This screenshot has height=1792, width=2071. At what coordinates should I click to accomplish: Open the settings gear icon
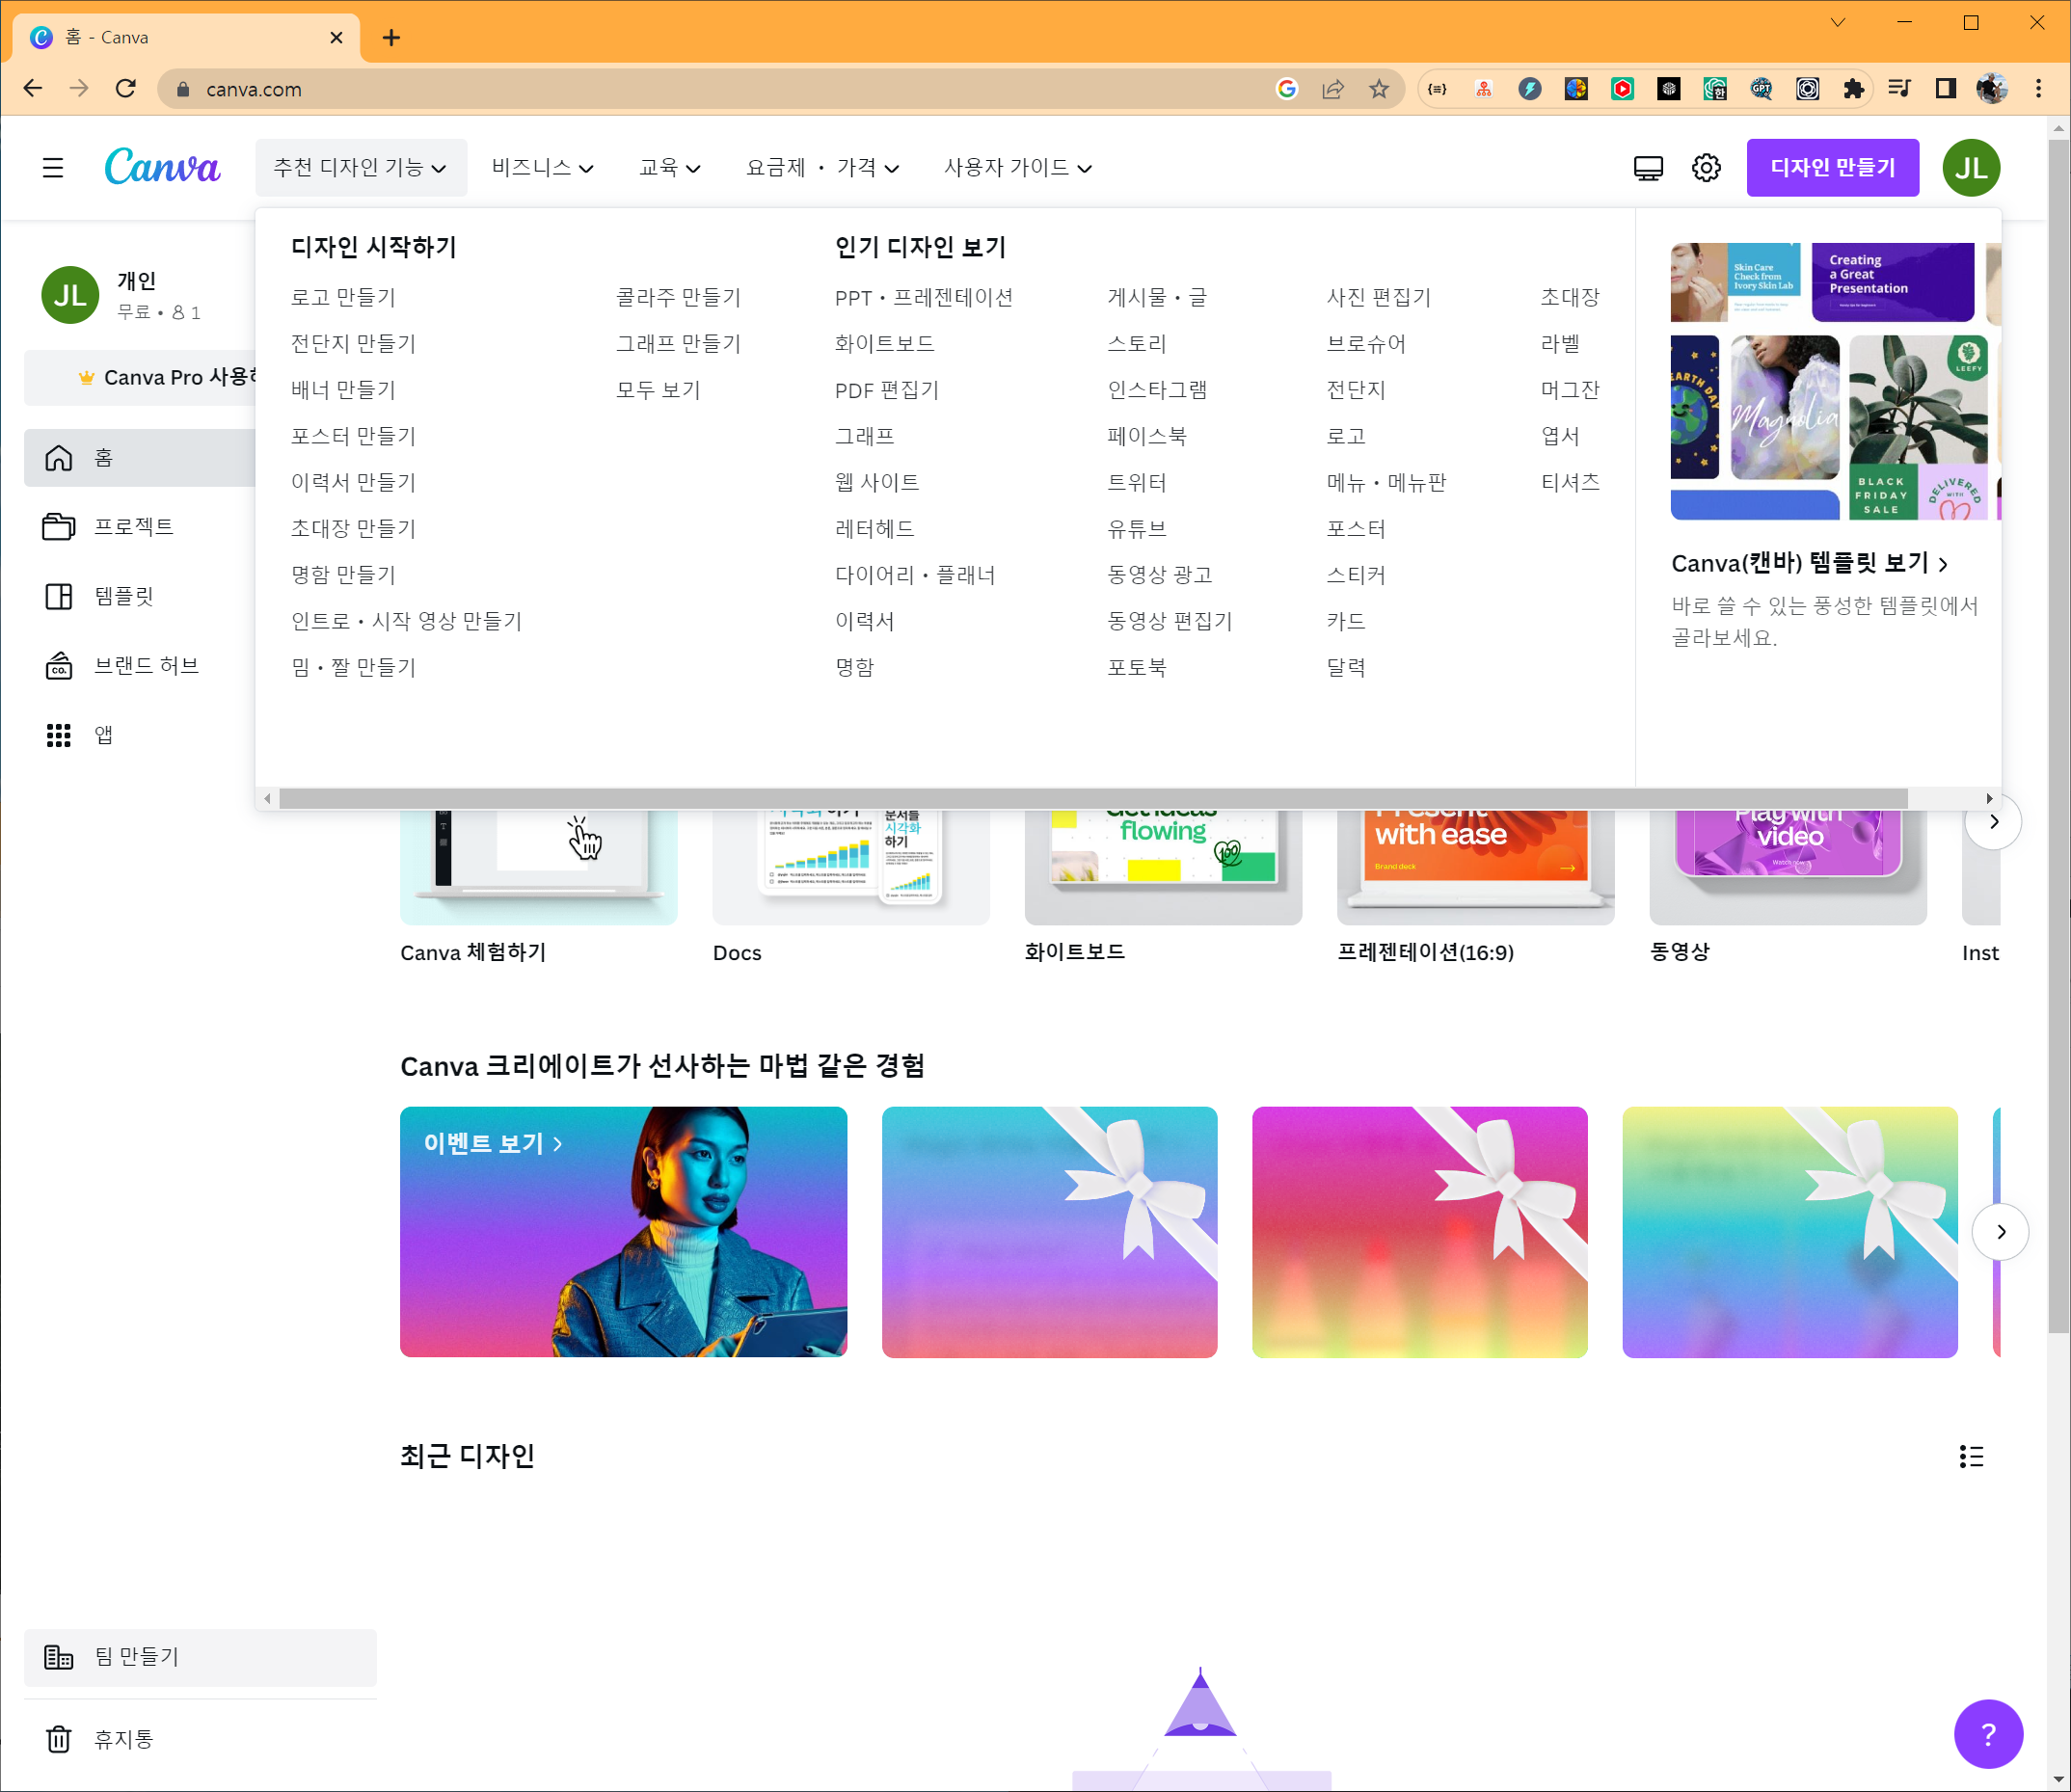[1706, 168]
